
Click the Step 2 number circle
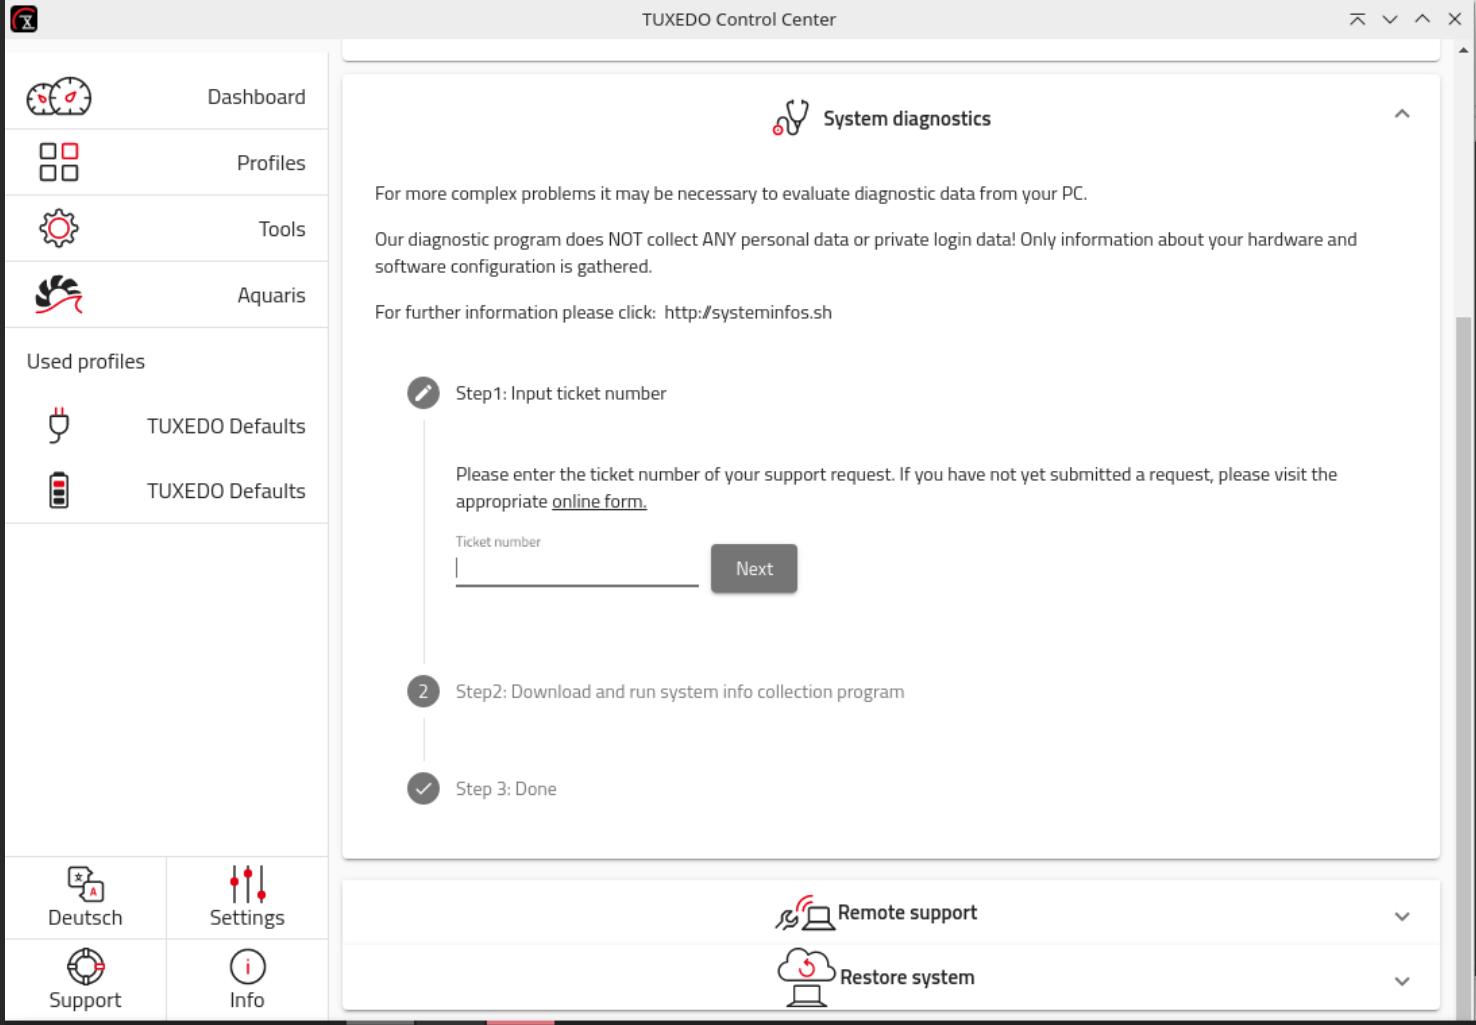pyautogui.click(x=423, y=691)
